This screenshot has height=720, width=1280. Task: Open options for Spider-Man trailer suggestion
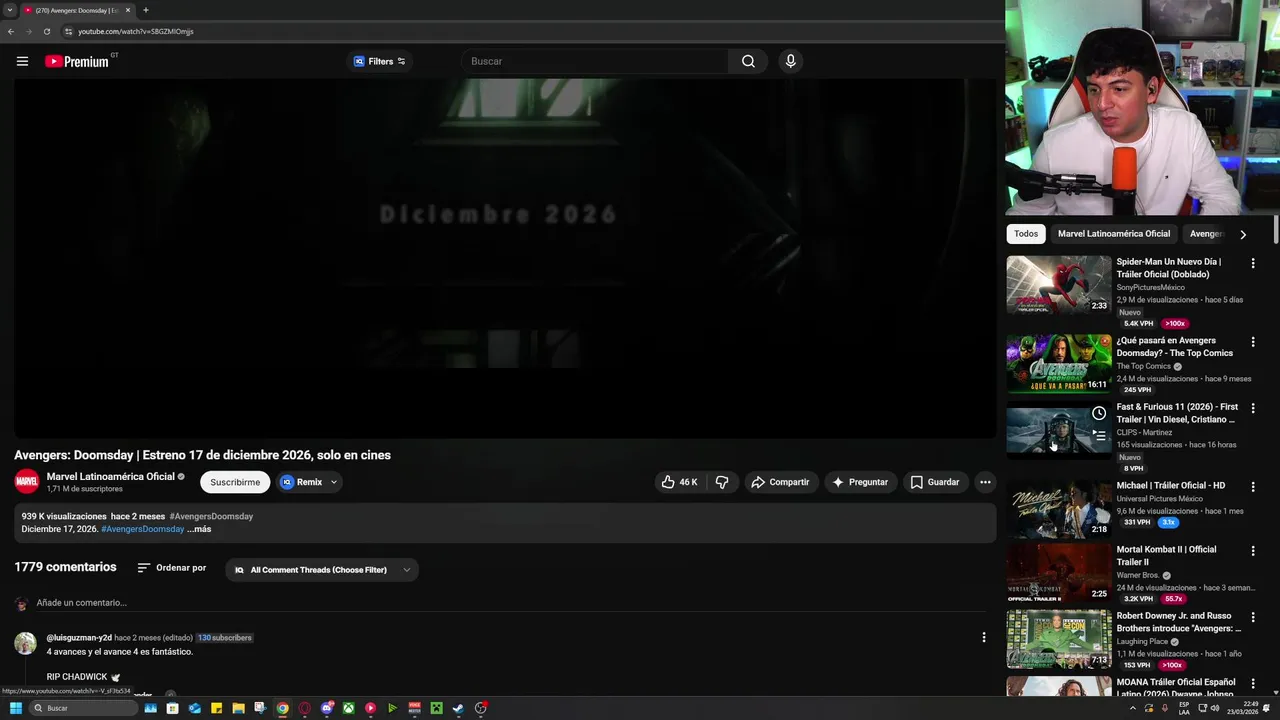[1253, 263]
